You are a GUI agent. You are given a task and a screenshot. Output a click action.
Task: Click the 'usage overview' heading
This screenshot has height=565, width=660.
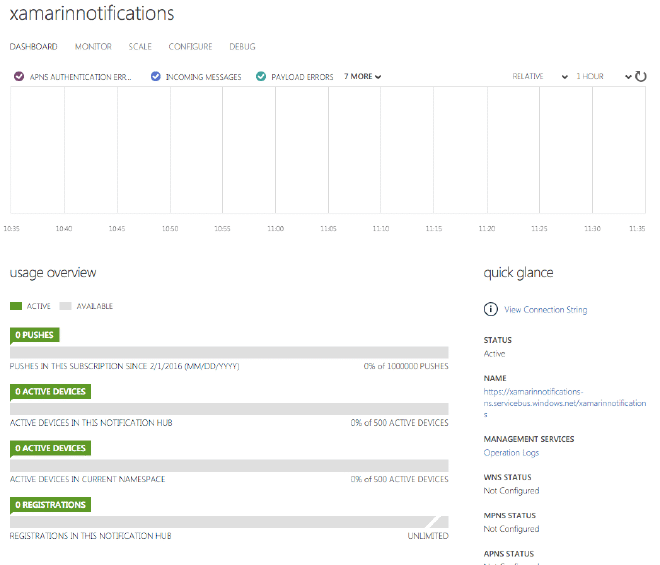(53, 273)
